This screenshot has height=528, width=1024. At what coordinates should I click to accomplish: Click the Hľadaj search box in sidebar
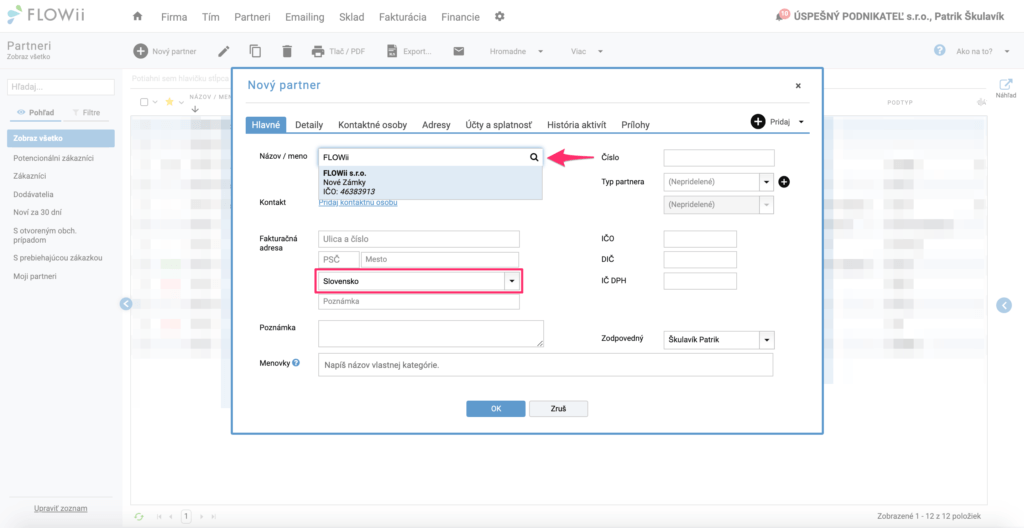coord(61,87)
